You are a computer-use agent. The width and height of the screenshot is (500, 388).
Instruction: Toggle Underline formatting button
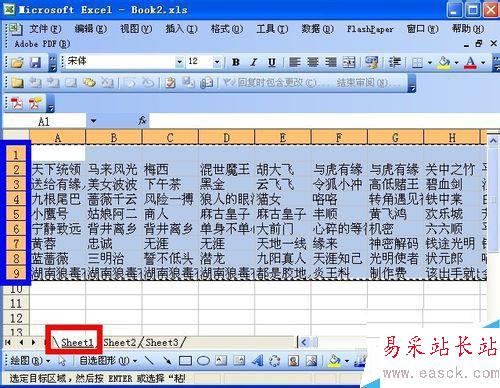[272, 62]
